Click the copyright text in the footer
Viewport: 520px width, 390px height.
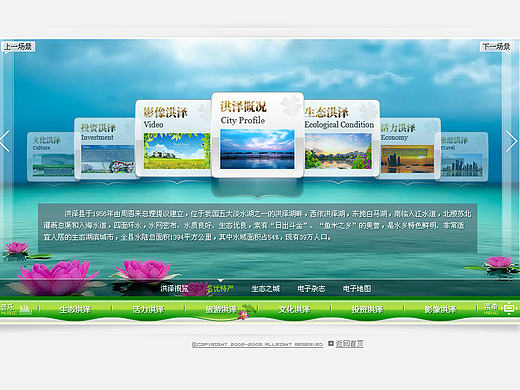(257, 344)
